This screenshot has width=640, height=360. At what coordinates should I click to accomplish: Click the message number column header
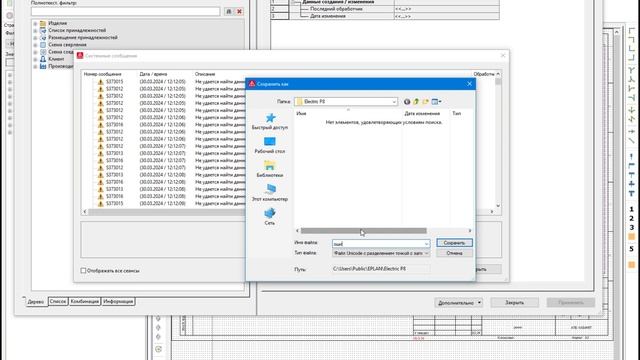(102, 74)
